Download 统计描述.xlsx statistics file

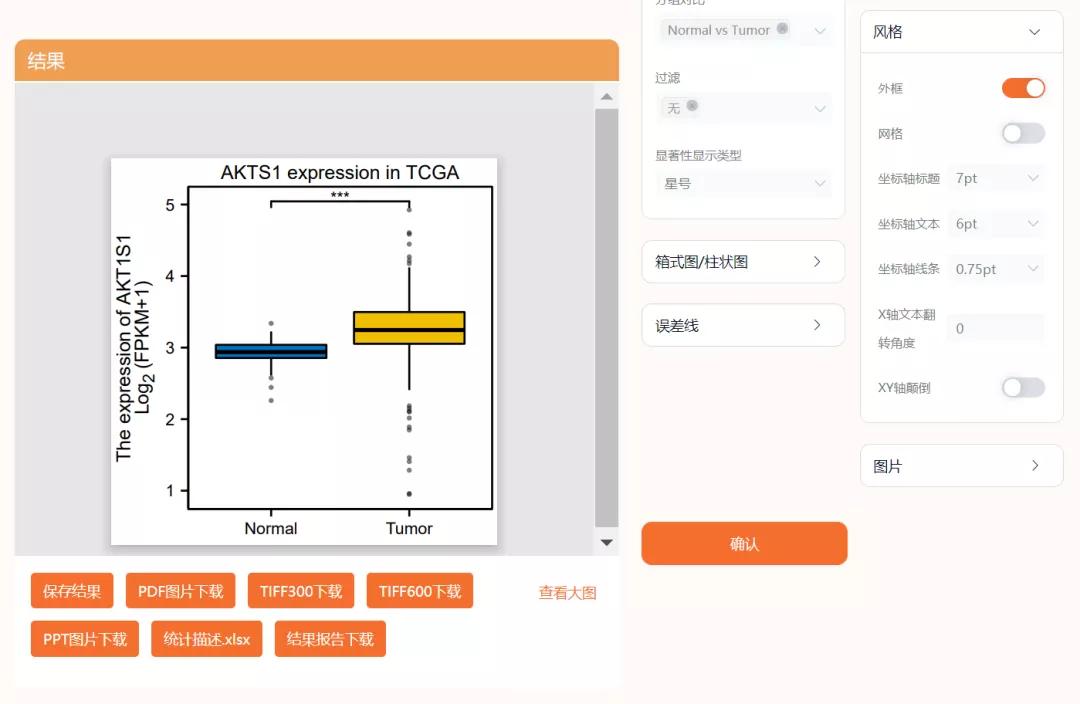pyautogui.click(x=206, y=638)
